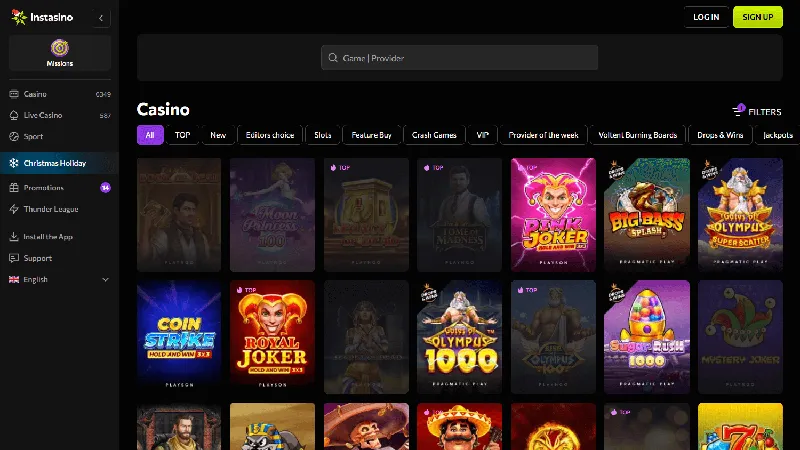Select Provider of the week tab
Image resolution: width=800 pixels, height=450 pixels.
[543, 135]
